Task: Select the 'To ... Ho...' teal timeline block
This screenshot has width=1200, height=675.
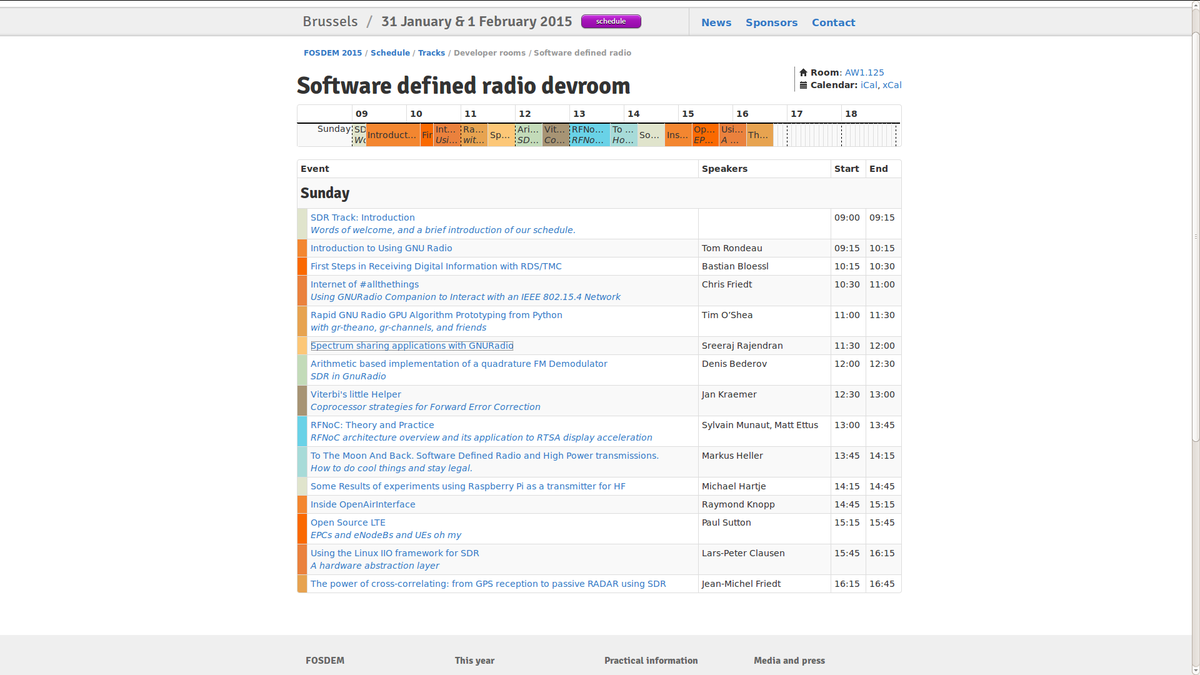Action: pyautogui.click(x=623, y=135)
